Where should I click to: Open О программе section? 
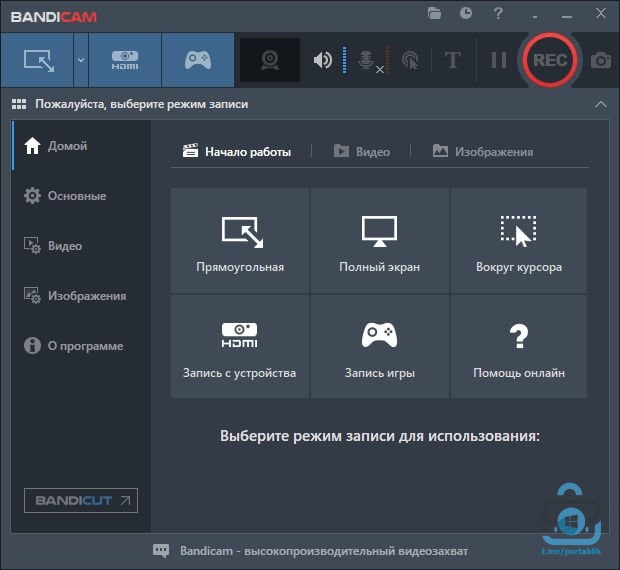(x=81, y=345)
